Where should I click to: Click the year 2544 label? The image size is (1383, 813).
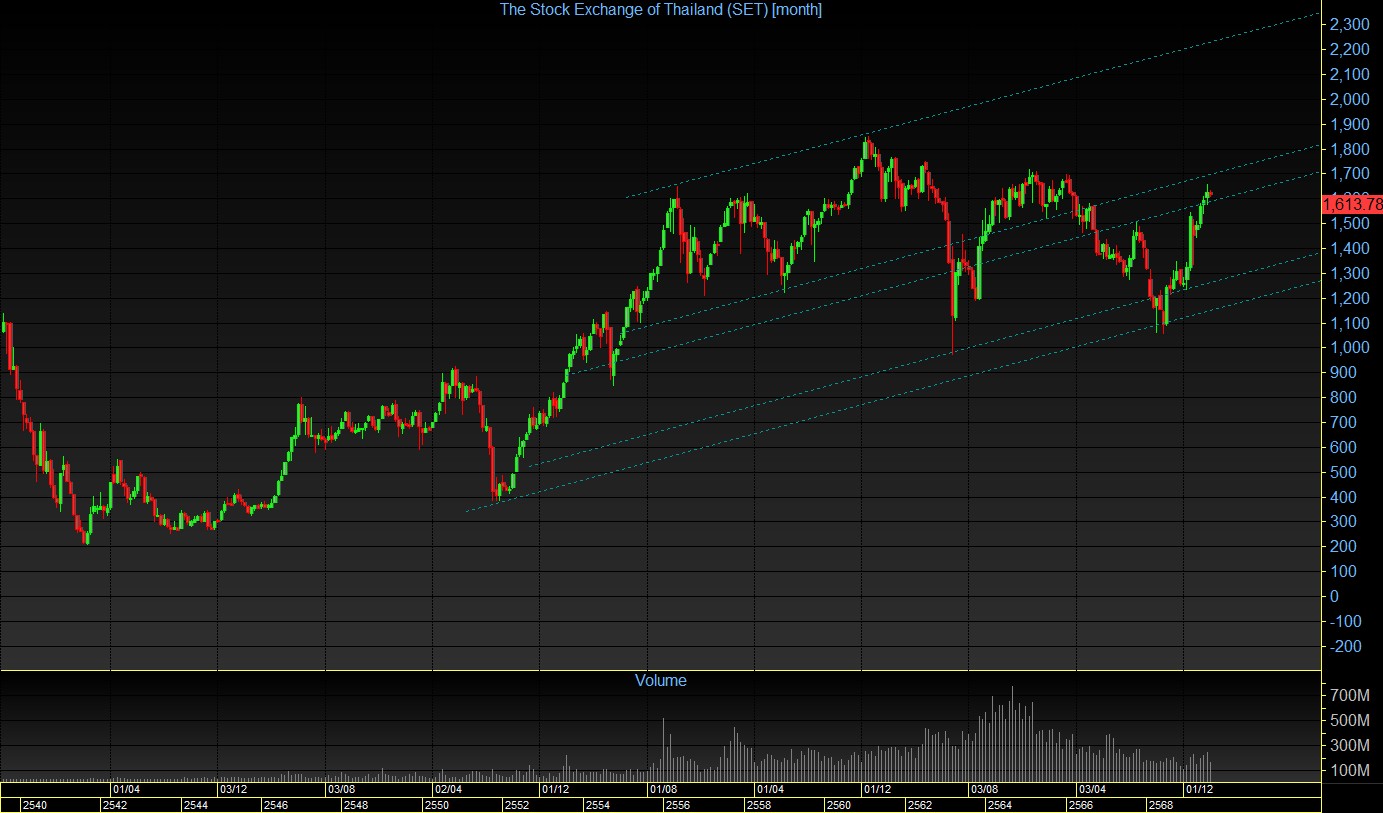(x=196, y=805)
